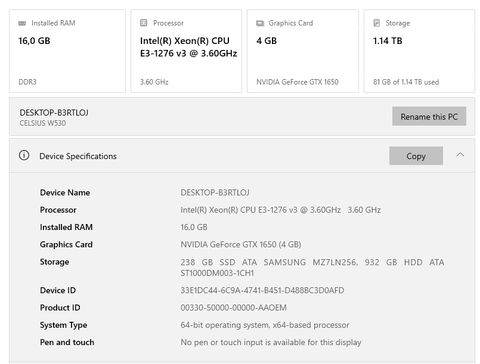Click the NVIDIA GeForce GTX 1650 card label

[297, 82]
